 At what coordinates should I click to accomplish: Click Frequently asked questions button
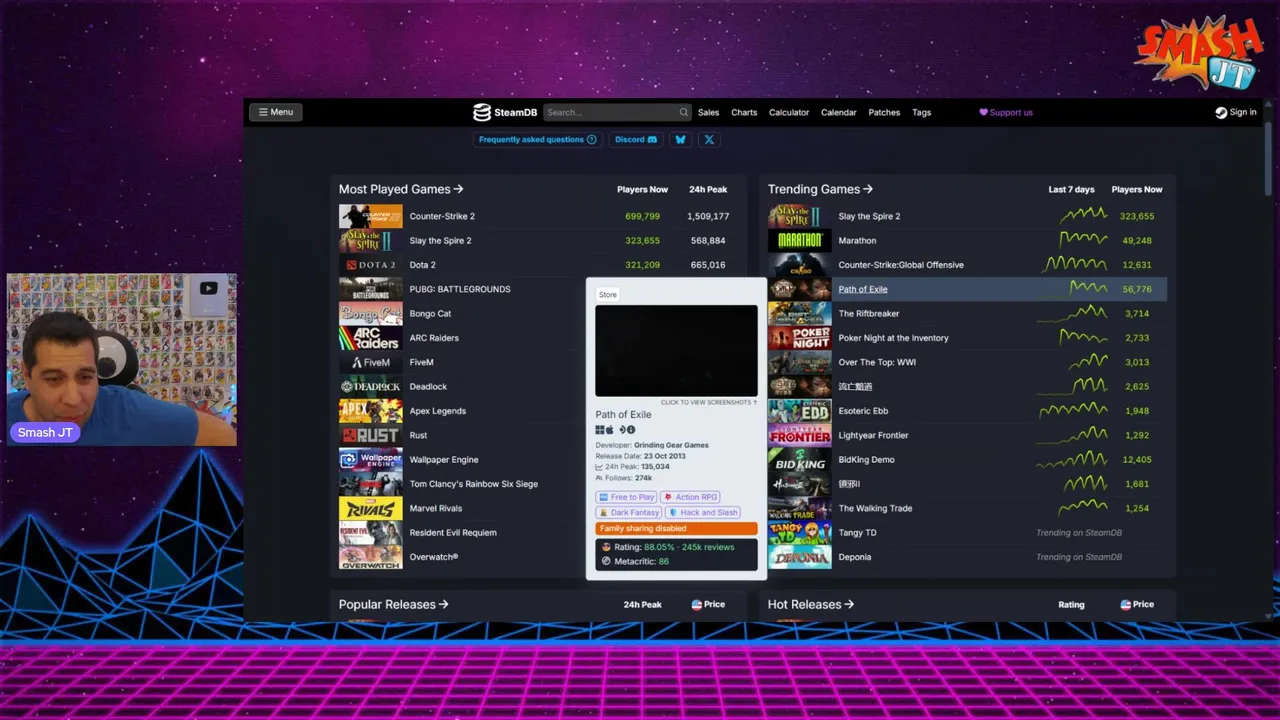coord(538,139)
